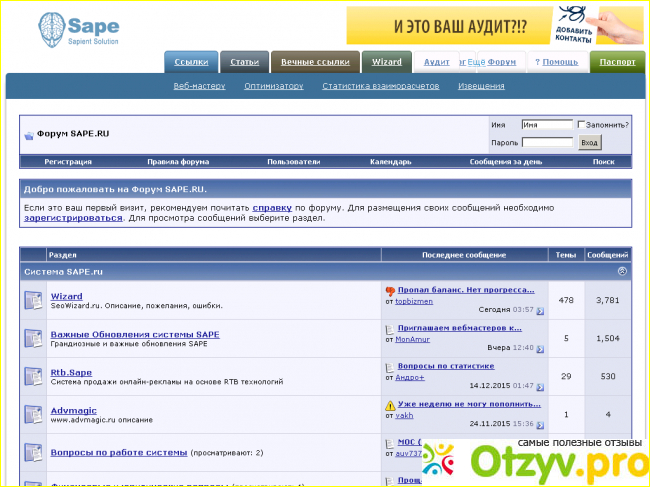Image resolution: width=650 pixels, height=487 pixels.
Task: Click the Пароль password field
Action: 546,143
